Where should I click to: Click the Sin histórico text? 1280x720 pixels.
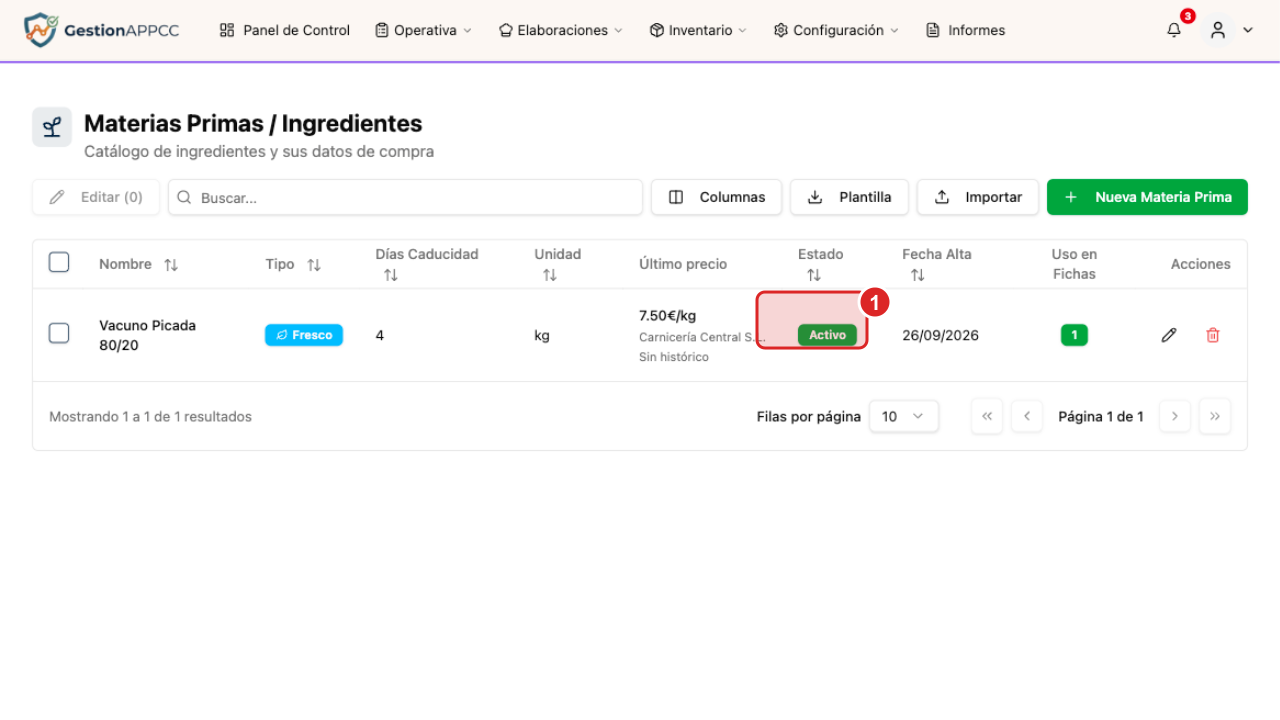tap(674, 357)
